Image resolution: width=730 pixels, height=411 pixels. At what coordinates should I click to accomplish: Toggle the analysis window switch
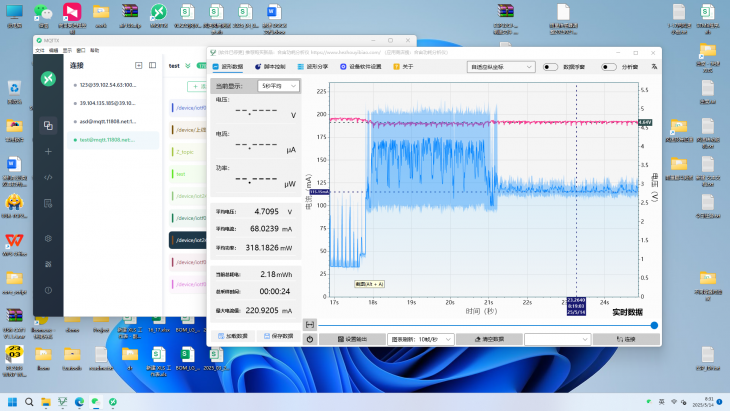tap(608, 67)
